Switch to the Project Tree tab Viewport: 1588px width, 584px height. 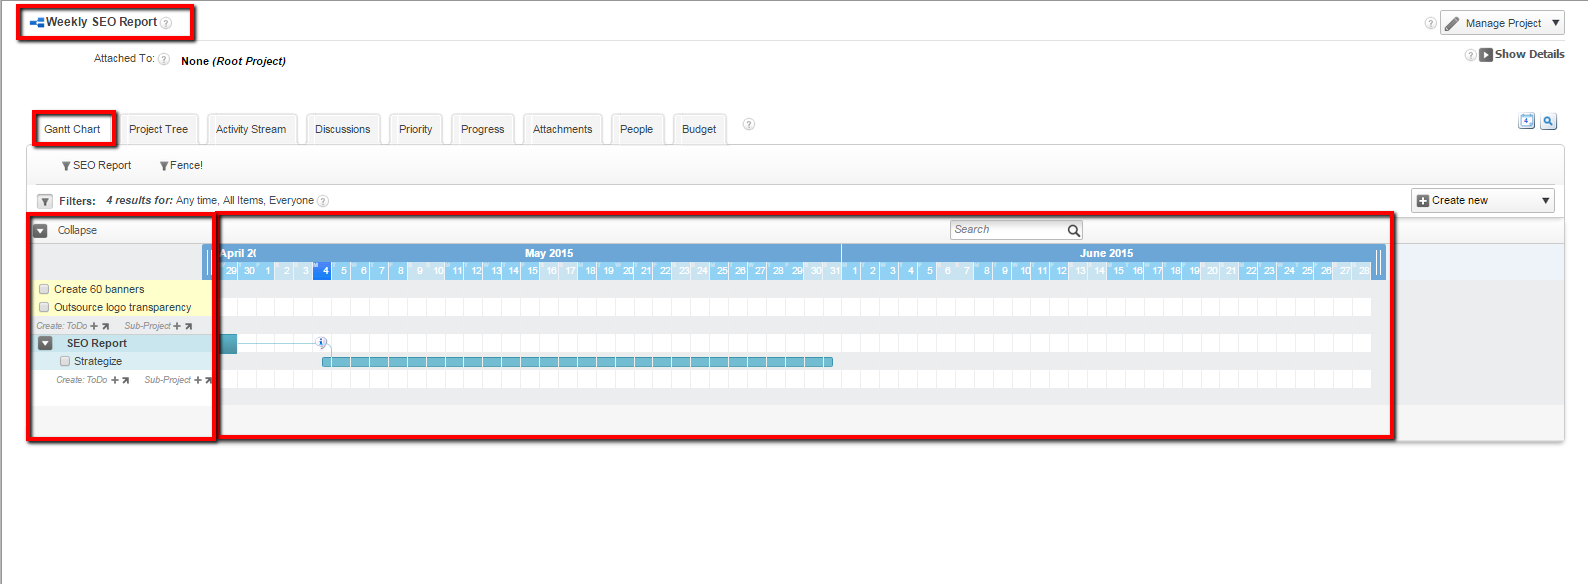[x=158, y=129]
